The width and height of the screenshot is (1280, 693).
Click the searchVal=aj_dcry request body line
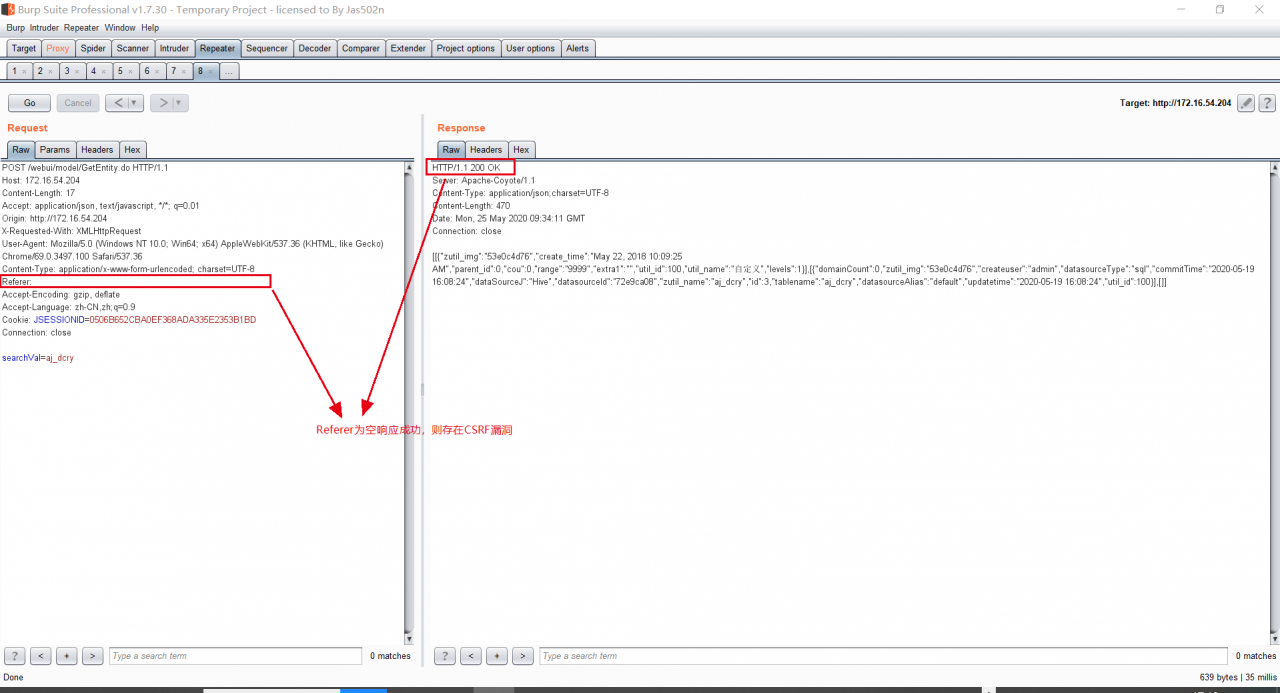38,358
